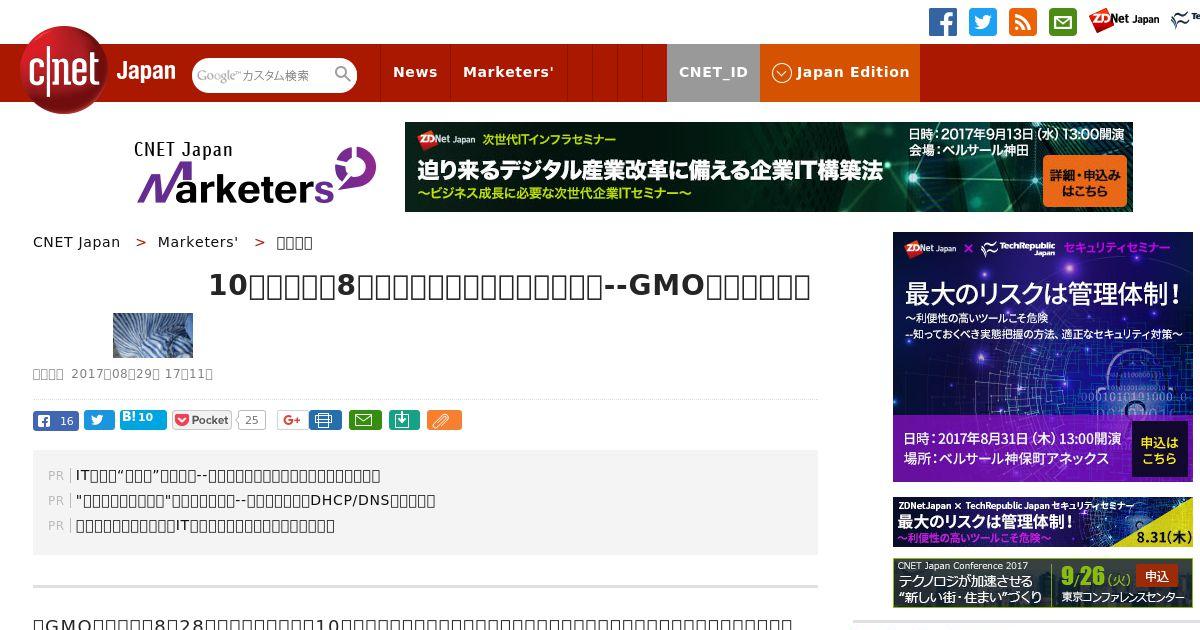This screenshot has height=630, width=1200.
Task: Open the CNET Japan Conference 2017 9/26 banner
Action: click(x=1043, y=583)
